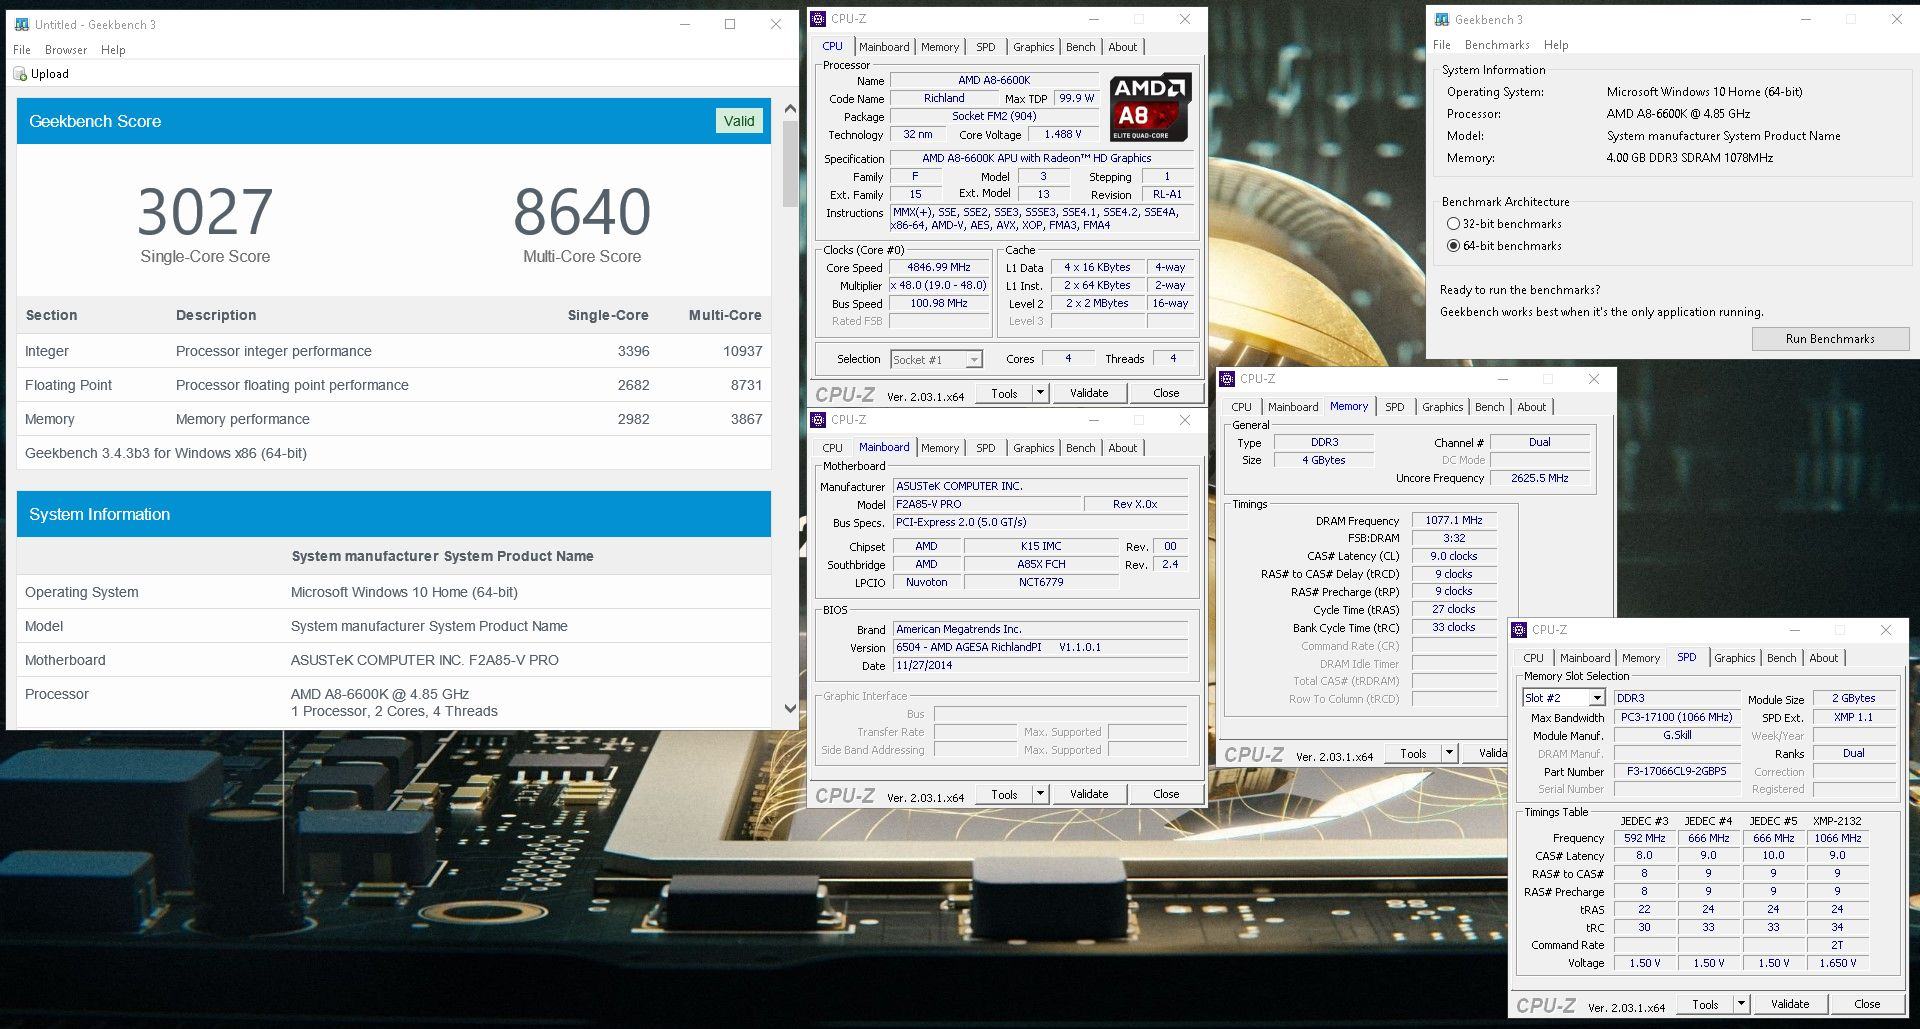
Task: Click the Run Benchmarks button
Action: [x=1830, y=339]
